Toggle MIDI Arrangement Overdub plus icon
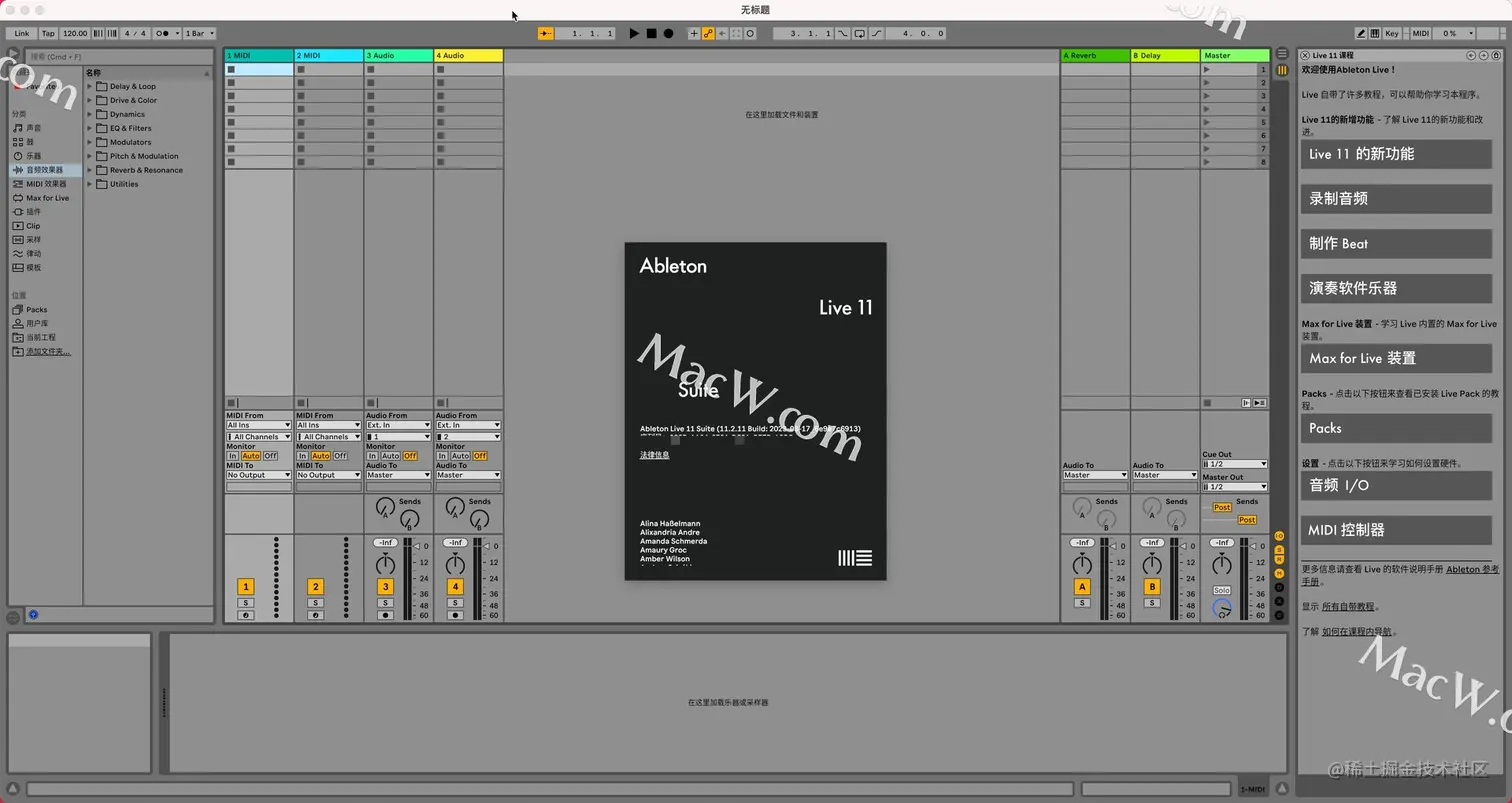The image size is (1512, 803). click(694, 33)
